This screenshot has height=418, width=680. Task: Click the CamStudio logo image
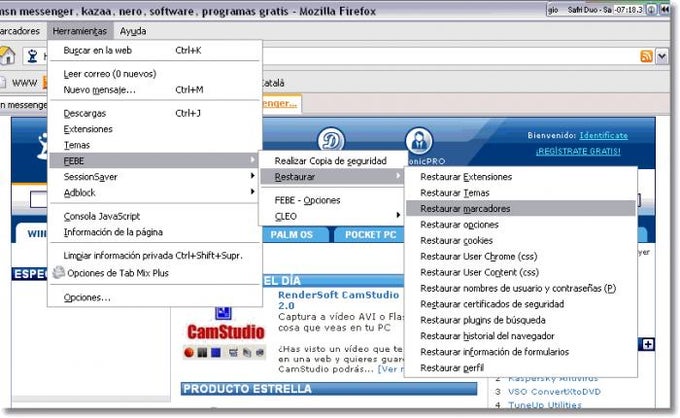coord(226,332)
